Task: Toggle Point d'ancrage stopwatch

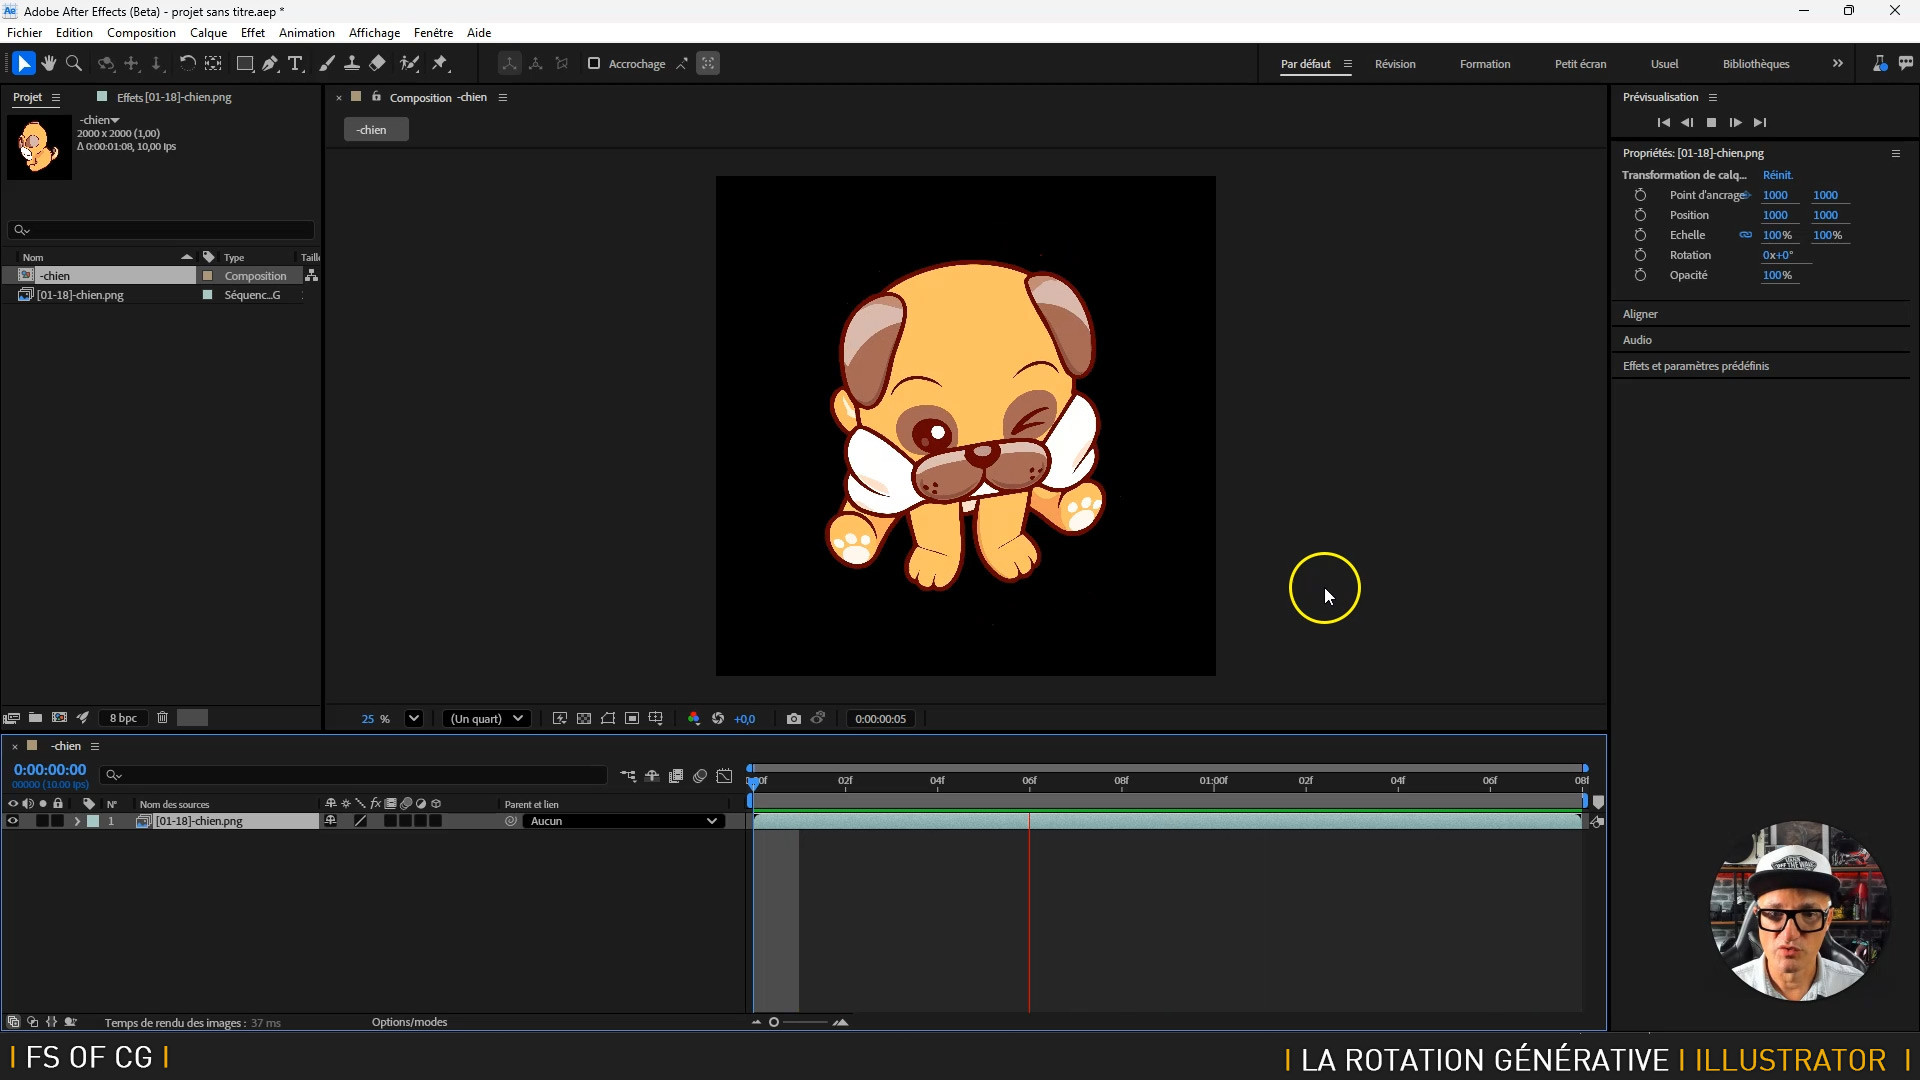Action: (x=1640, y=195)
